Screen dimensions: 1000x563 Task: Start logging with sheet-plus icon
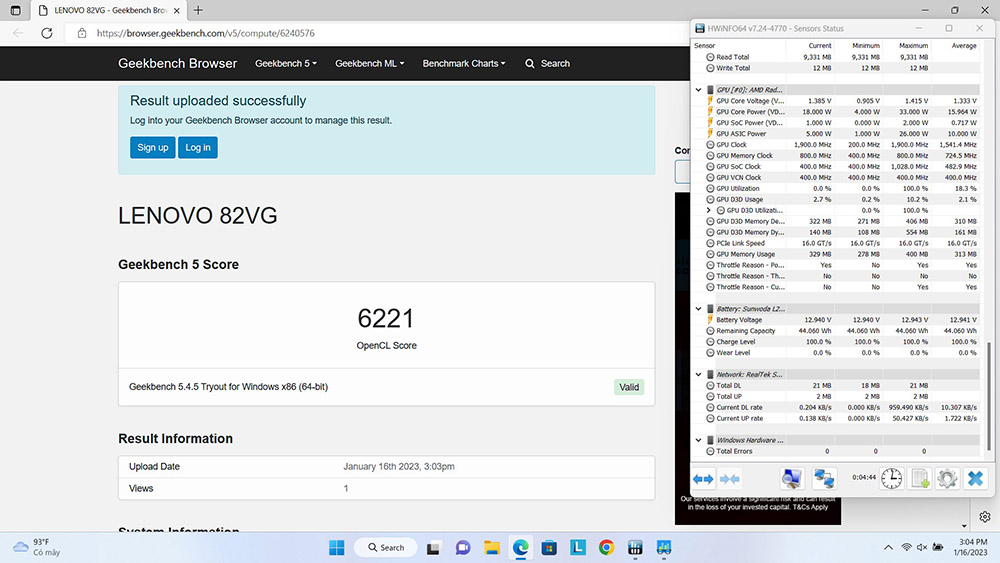pos(920,478)
